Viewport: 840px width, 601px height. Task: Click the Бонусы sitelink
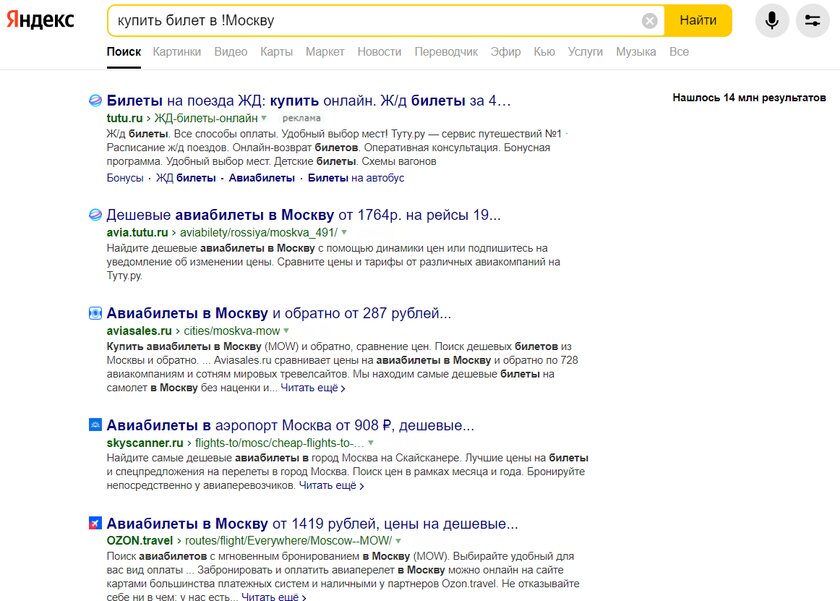point(125,178)
